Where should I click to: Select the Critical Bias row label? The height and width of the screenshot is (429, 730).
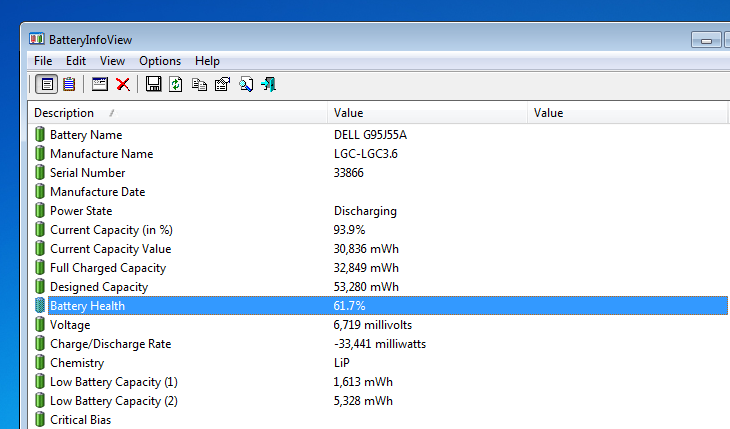(81, 420)
